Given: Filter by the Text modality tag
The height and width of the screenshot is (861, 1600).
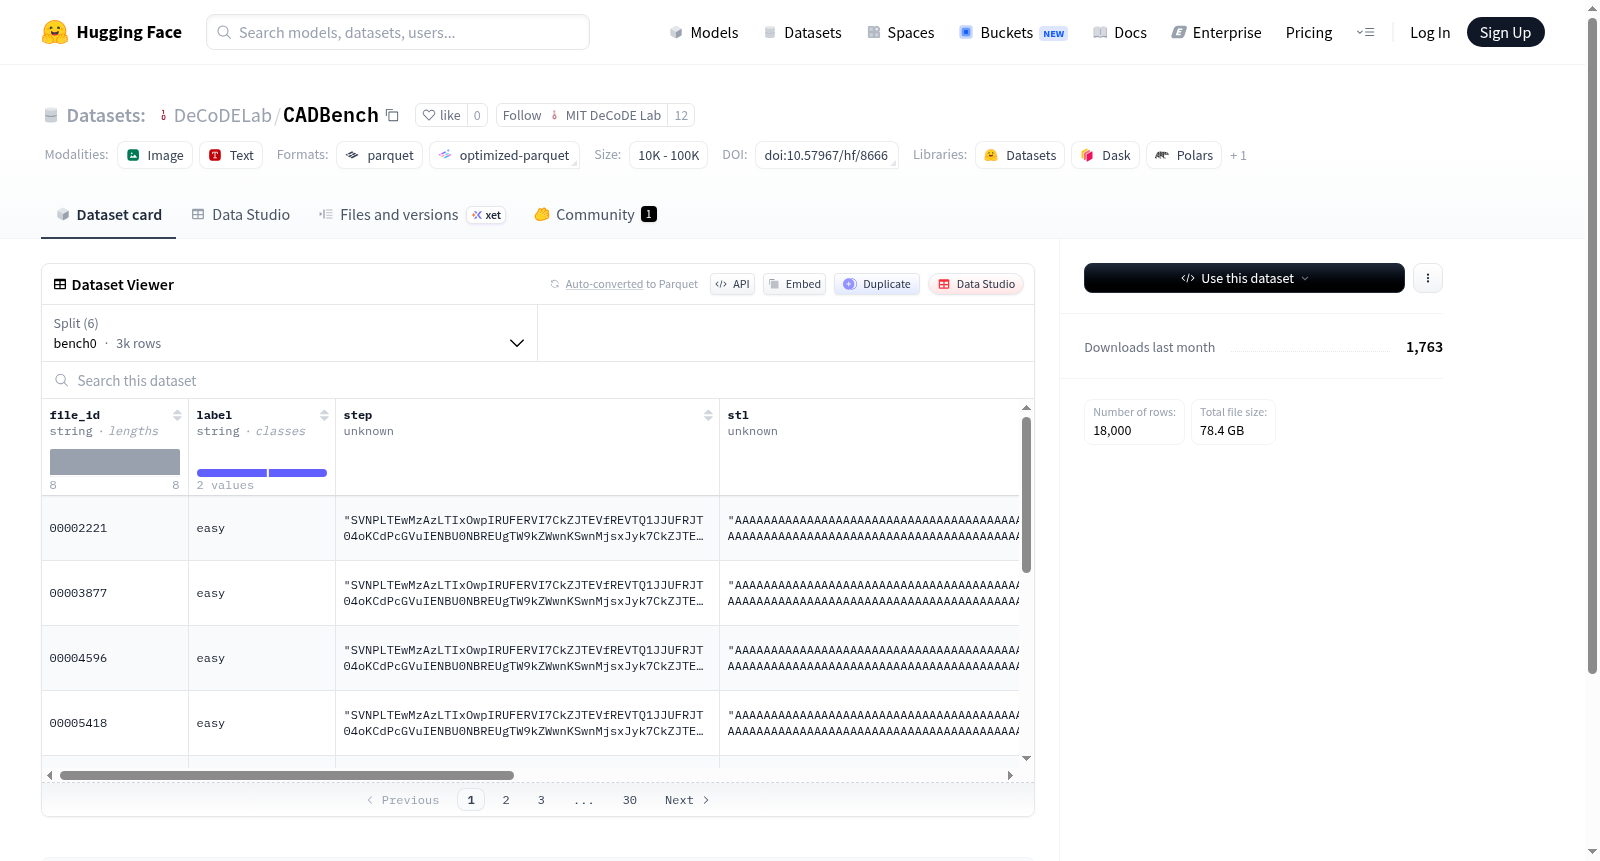Looking at the screenshot, I should (231, 155).
